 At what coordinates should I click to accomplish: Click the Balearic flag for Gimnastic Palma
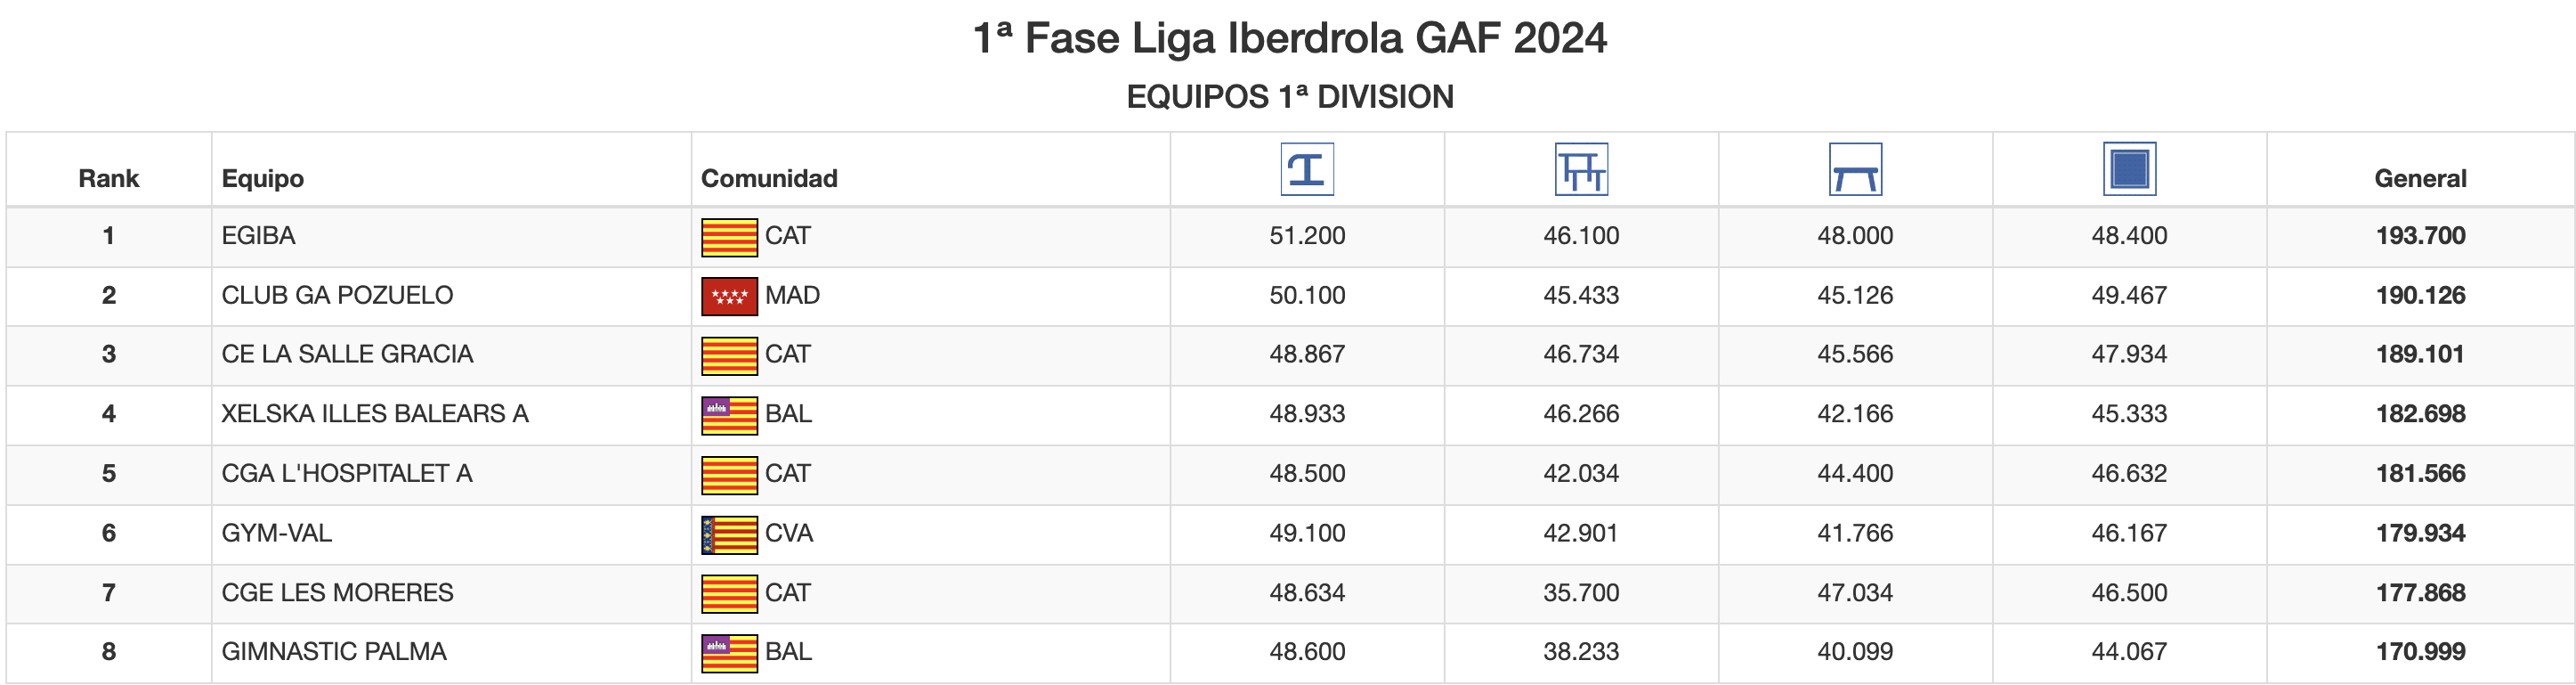[729, 653]
